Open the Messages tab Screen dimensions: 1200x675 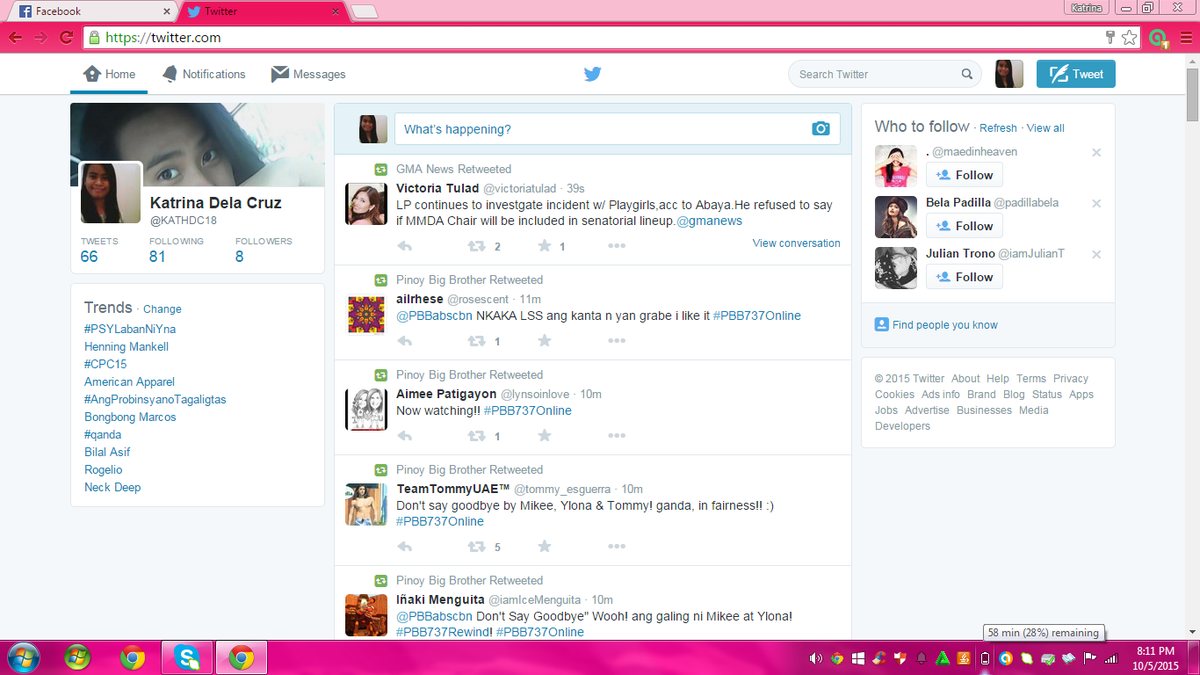[308, 74]
